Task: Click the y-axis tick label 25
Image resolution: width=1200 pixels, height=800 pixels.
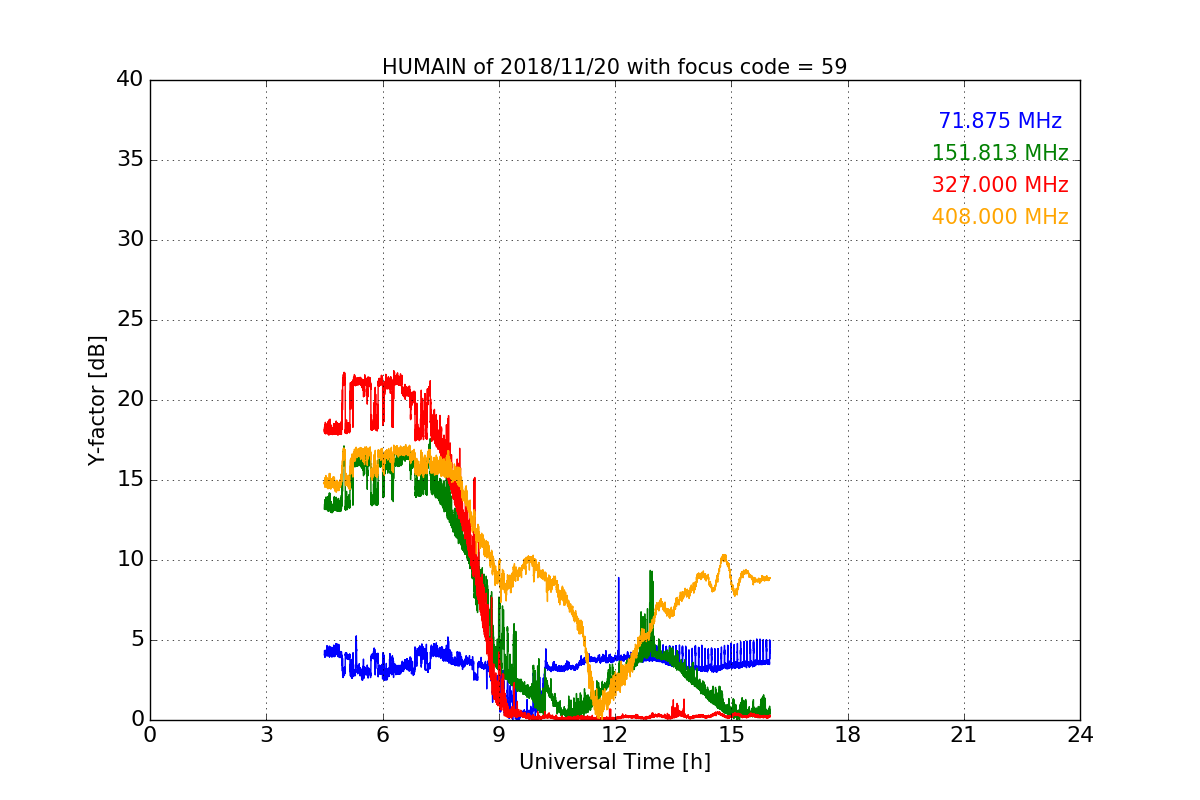Action: [x=130, y=320]
